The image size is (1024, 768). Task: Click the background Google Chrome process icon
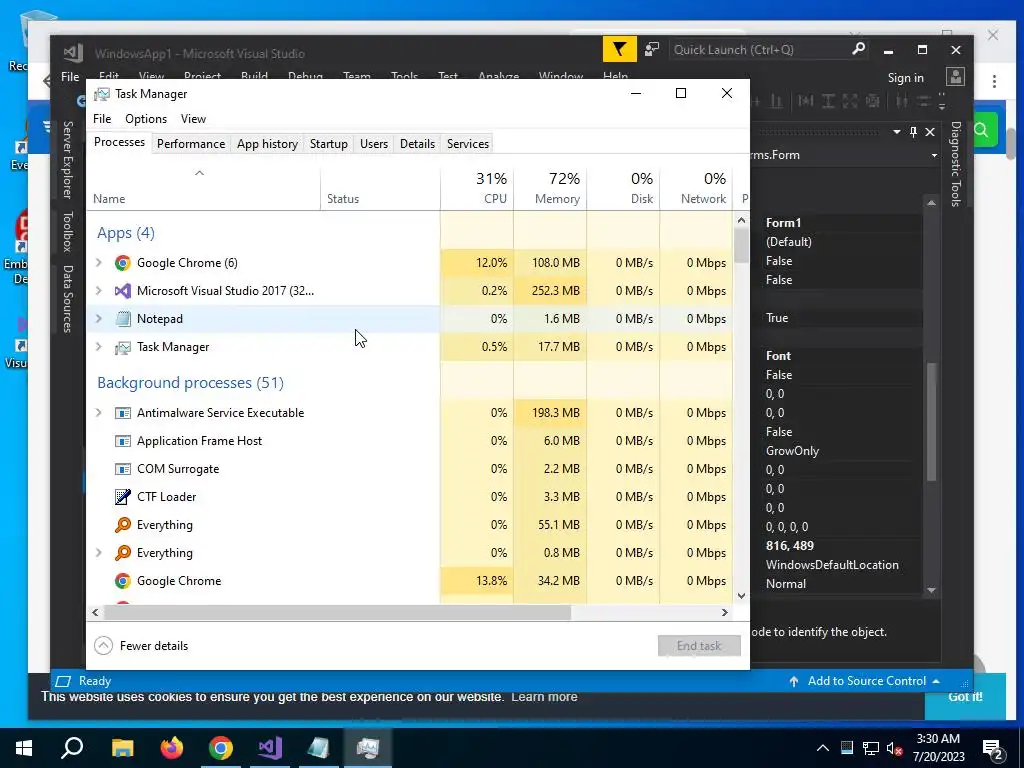click(122, 581)
